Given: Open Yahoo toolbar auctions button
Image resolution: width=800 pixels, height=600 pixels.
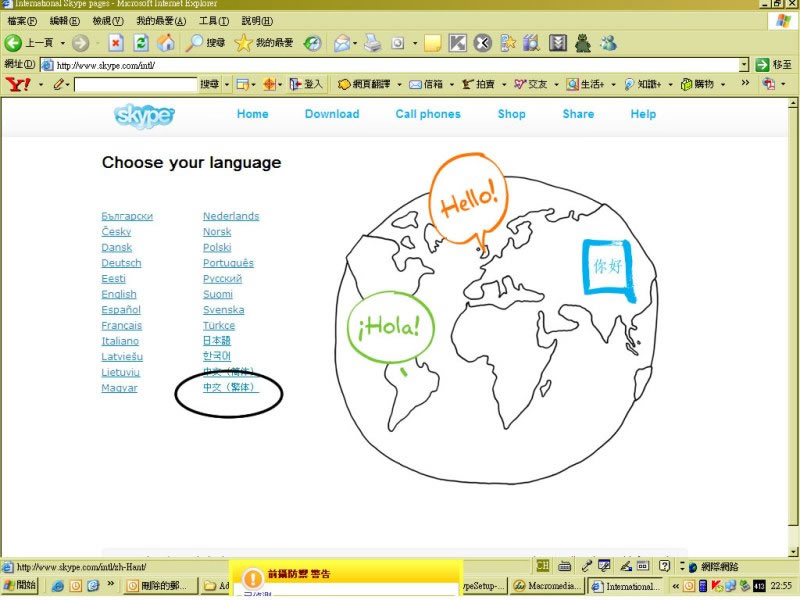Looking at the screenshot, I should (479, 84).
